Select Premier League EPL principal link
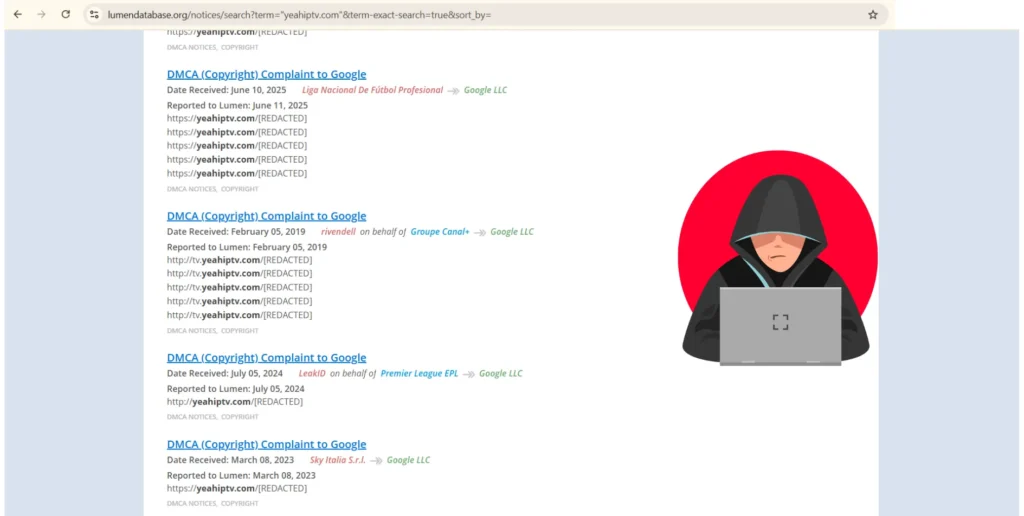 click(419, 374)
